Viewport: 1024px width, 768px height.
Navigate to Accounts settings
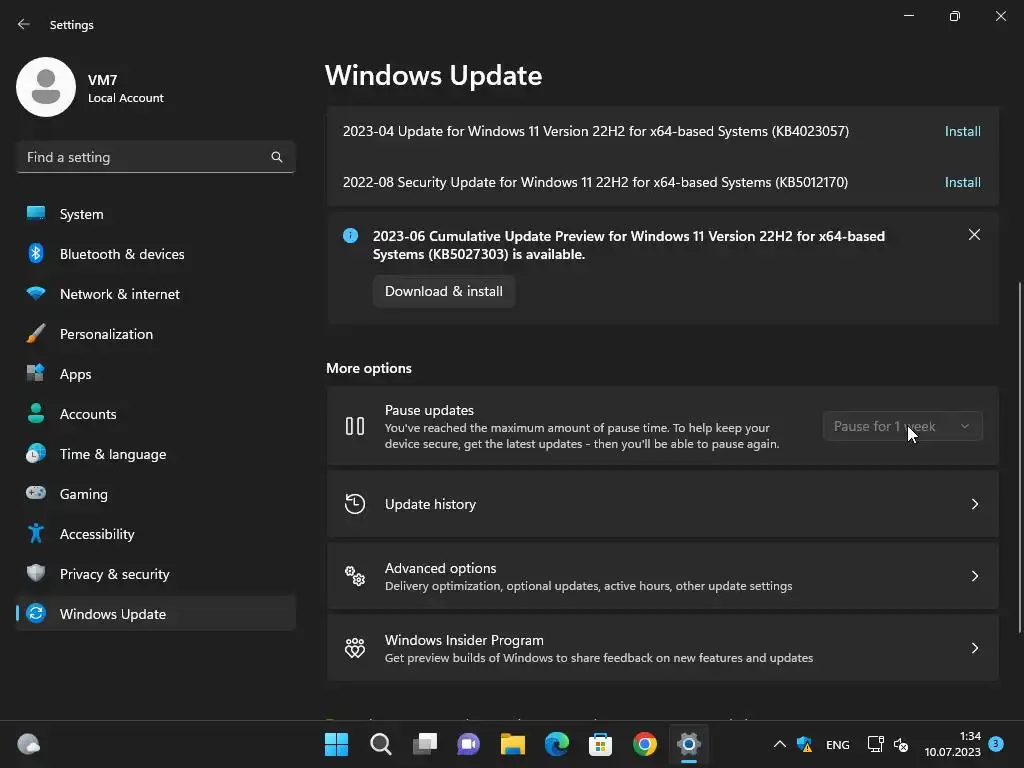point(155,414)
